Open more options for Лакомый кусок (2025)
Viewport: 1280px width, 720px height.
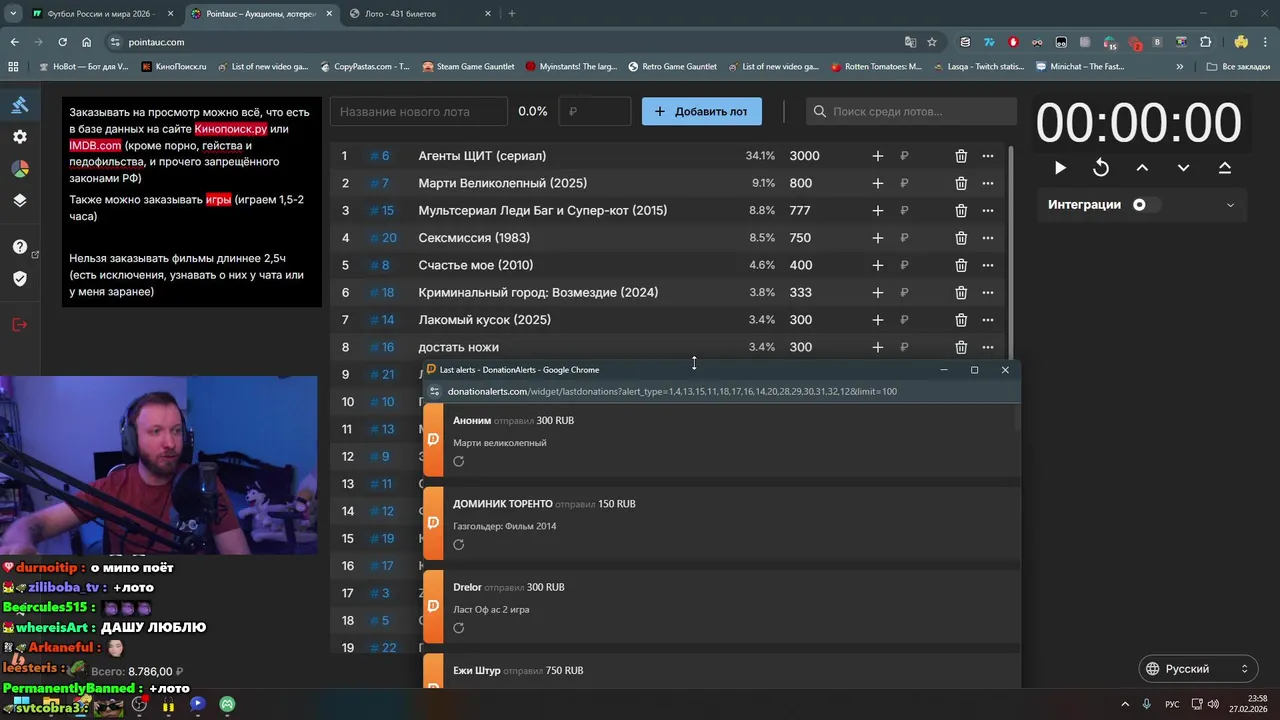(988, 320)
